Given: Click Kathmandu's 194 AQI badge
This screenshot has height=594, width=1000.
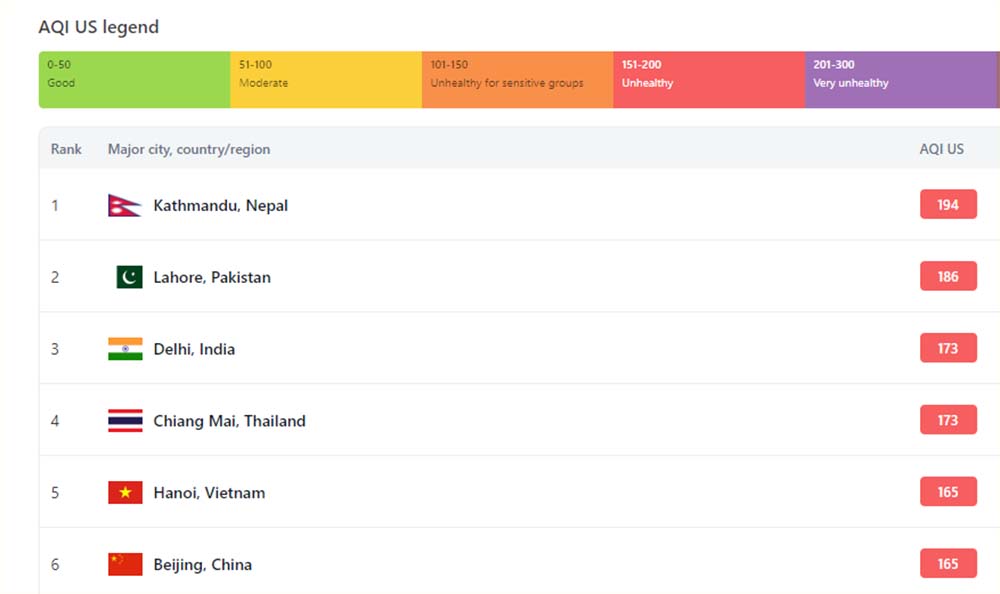Looking at the screenshot, I should [x=948, y=205].
